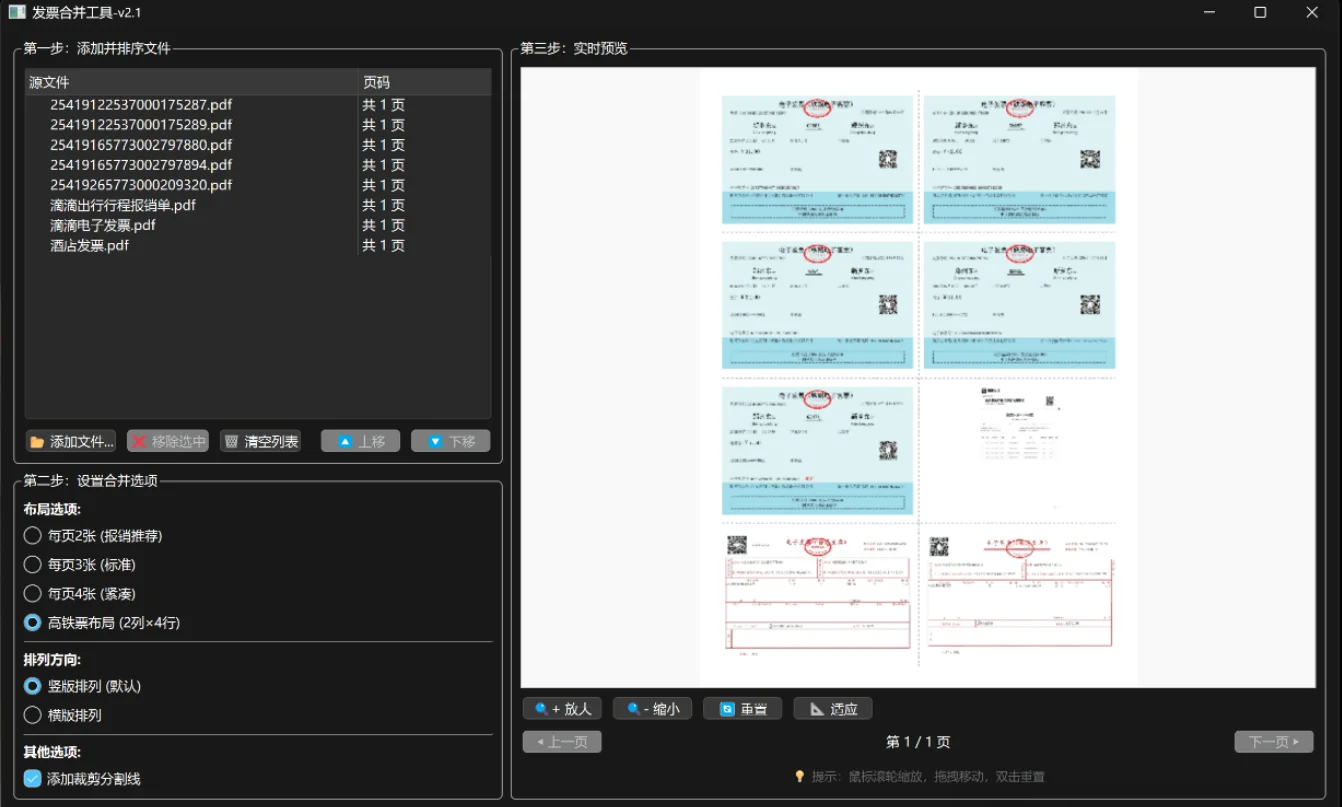Click the 添加文件 folder icon button
Screen dimensions: 1342x807
pyautogui.click(x=71, y=441)
